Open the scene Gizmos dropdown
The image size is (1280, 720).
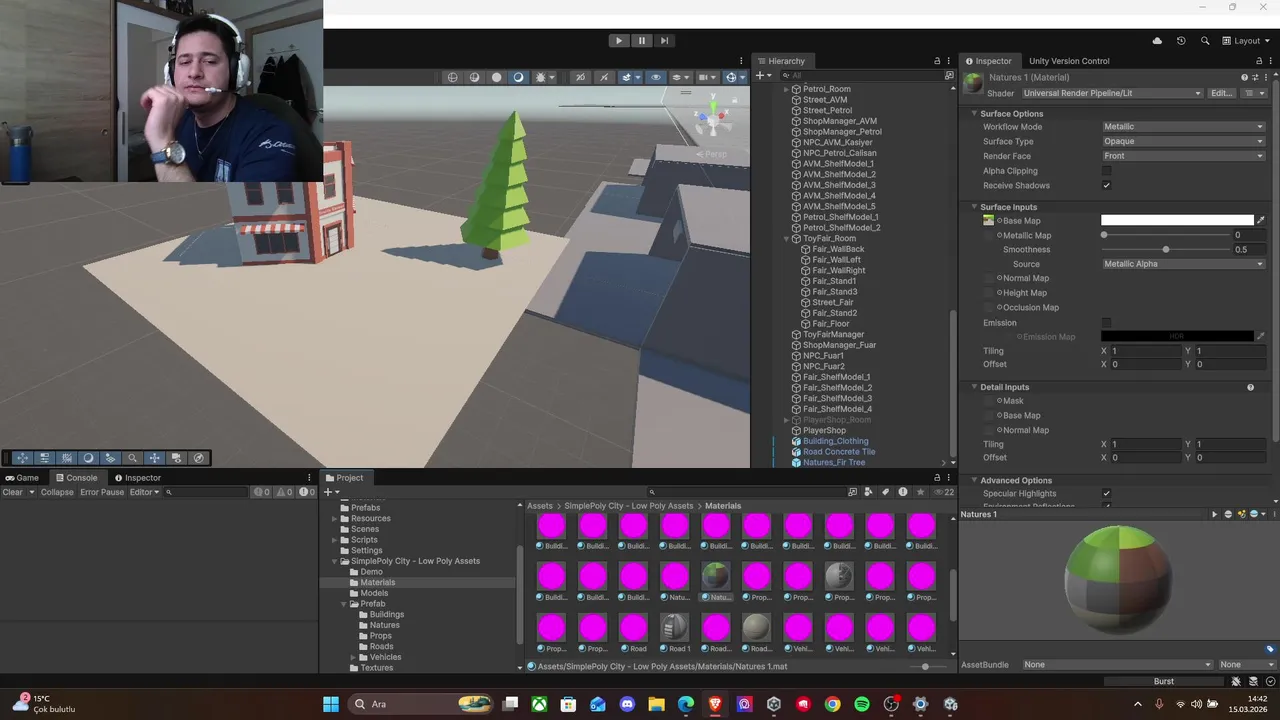(x=734, y=77)
